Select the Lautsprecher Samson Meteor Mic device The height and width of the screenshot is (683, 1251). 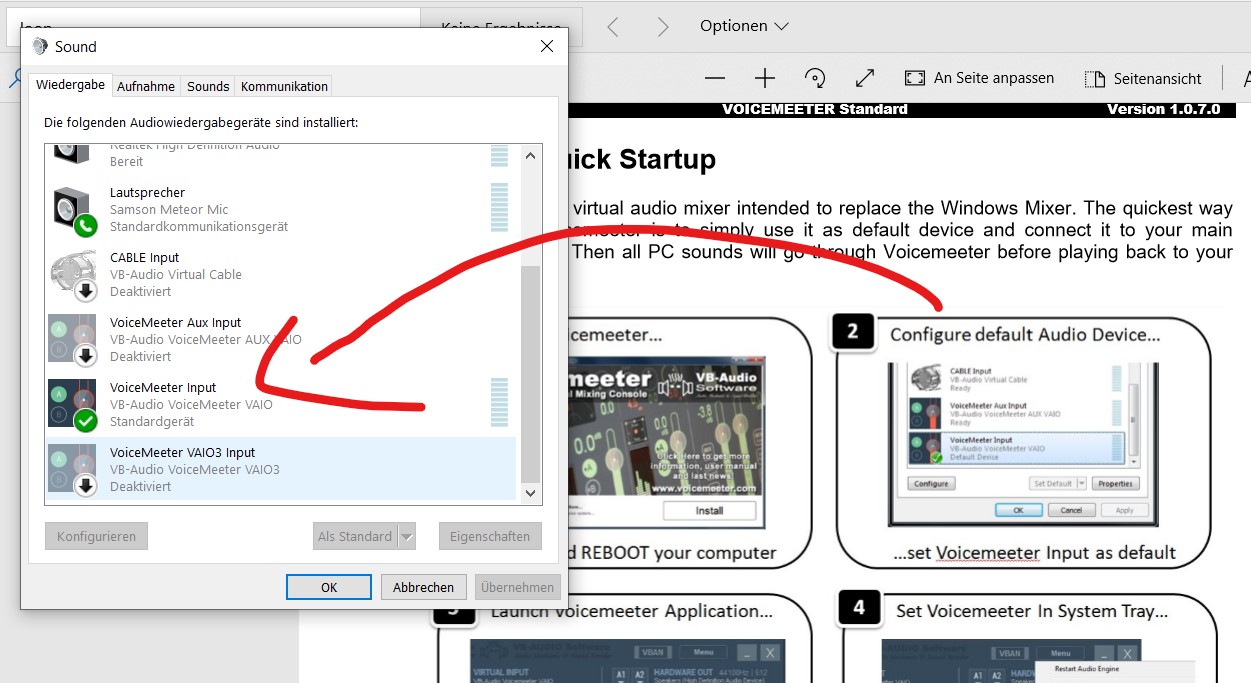coord(198,209)
